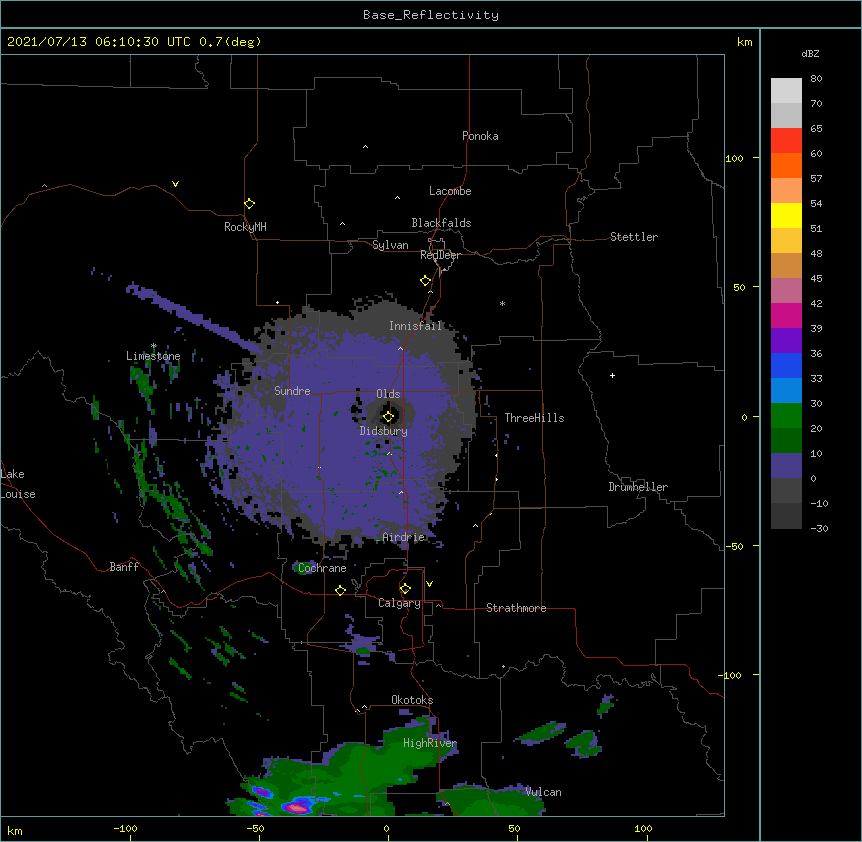This screenshot has height=842, width=862.
Task: Click the dBZ legend heading
Action: [x=810, y=53]
